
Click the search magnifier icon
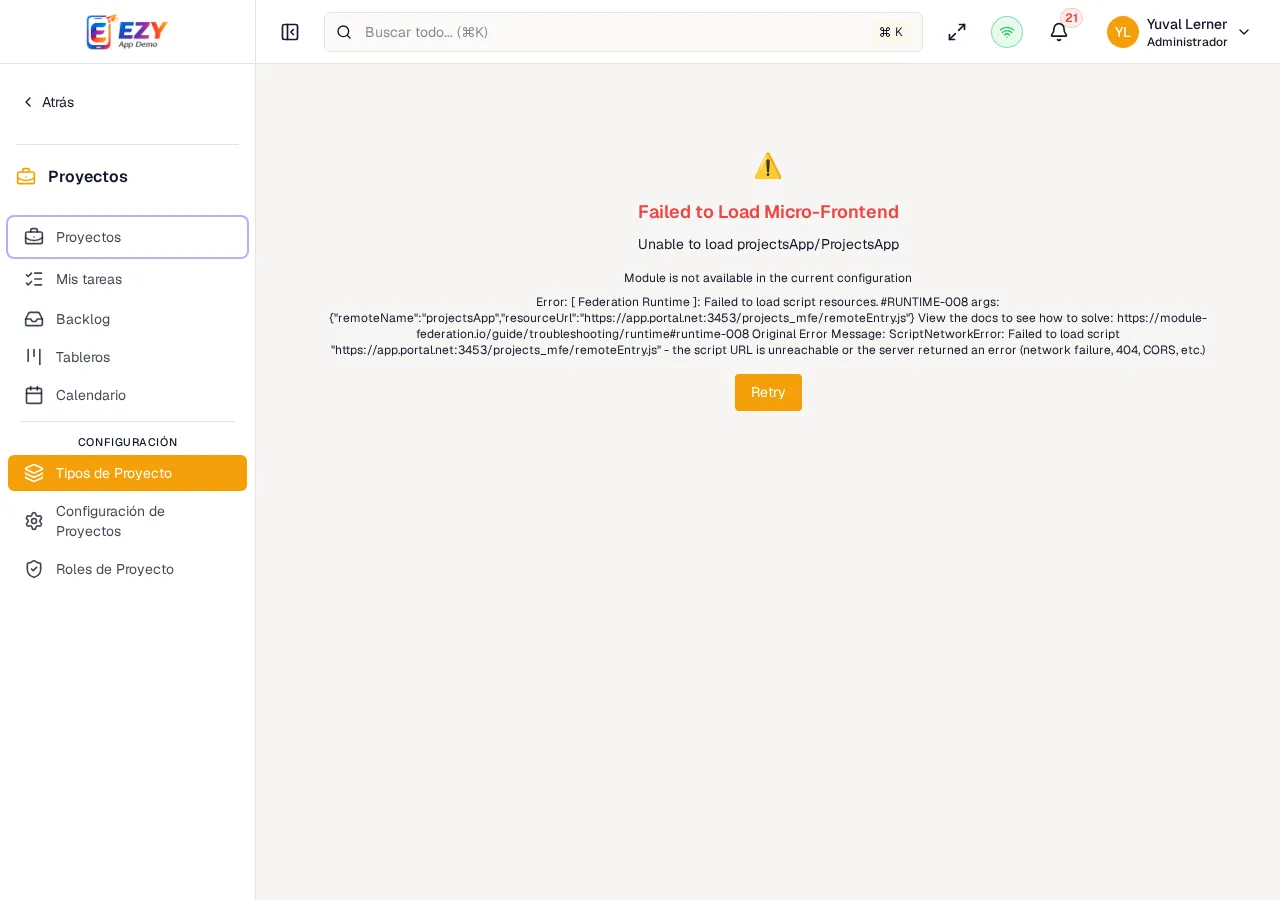coord(344,32)
